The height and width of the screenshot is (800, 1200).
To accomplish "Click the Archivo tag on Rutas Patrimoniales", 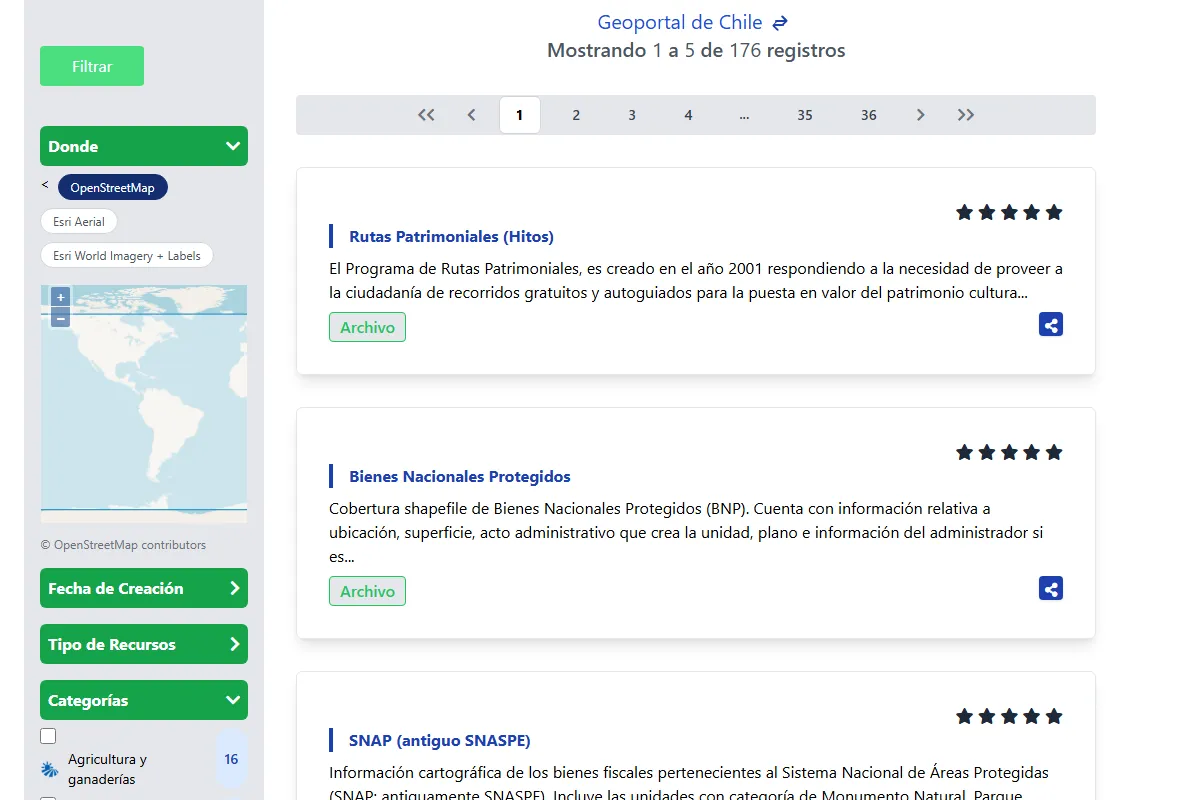I will point(367,327).
